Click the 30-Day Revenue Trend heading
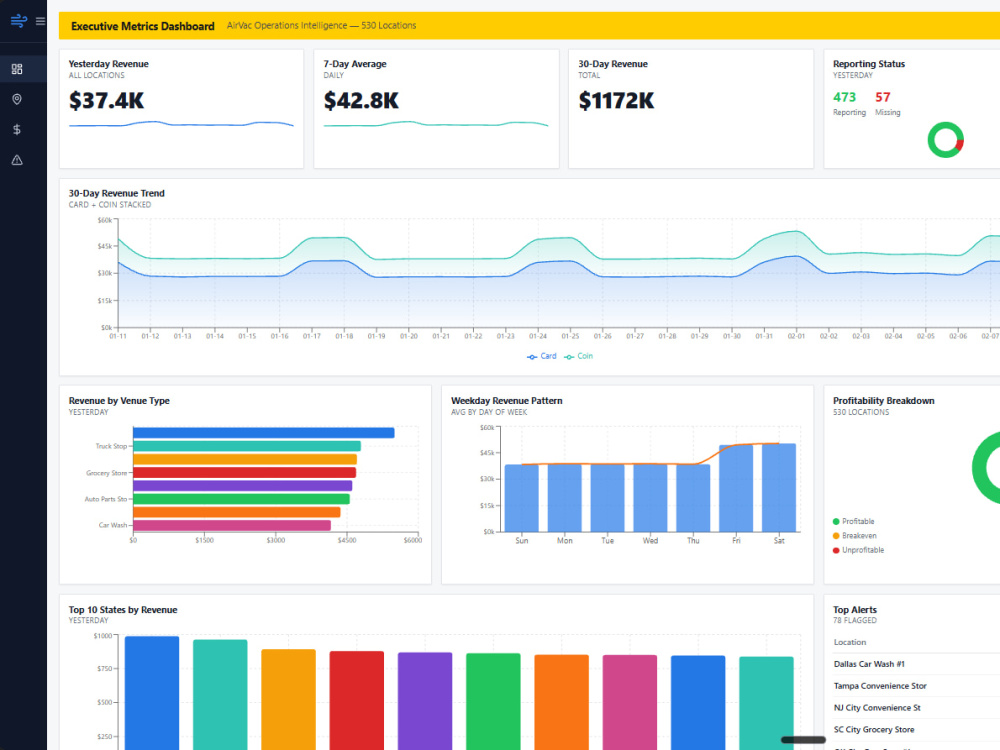The width and height of the screenshot is (1000, 750). pos(117,193)
